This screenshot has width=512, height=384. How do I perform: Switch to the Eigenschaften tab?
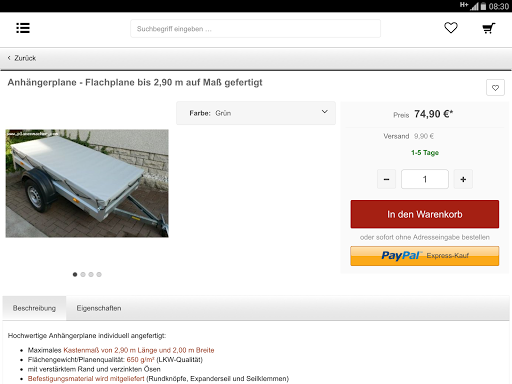(x=99, y=308)
